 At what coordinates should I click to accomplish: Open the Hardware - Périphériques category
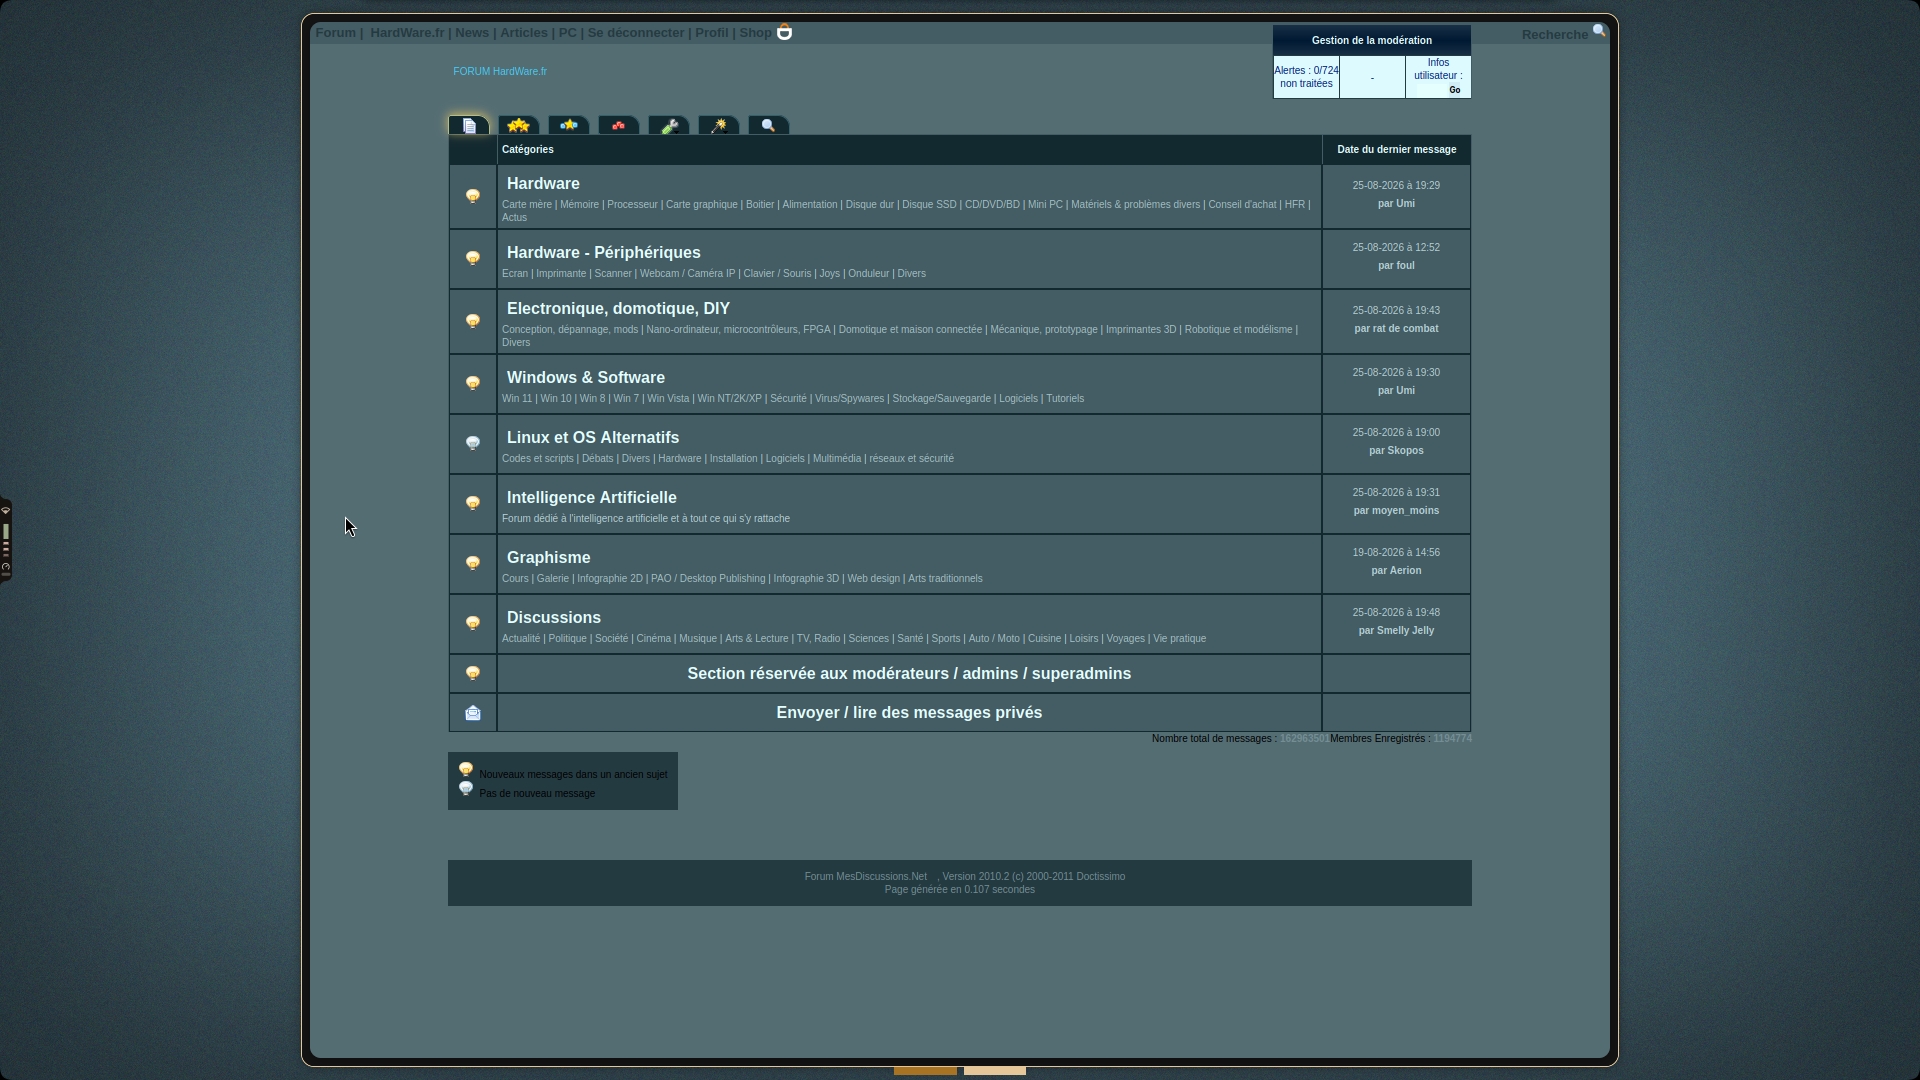[604, 253]
